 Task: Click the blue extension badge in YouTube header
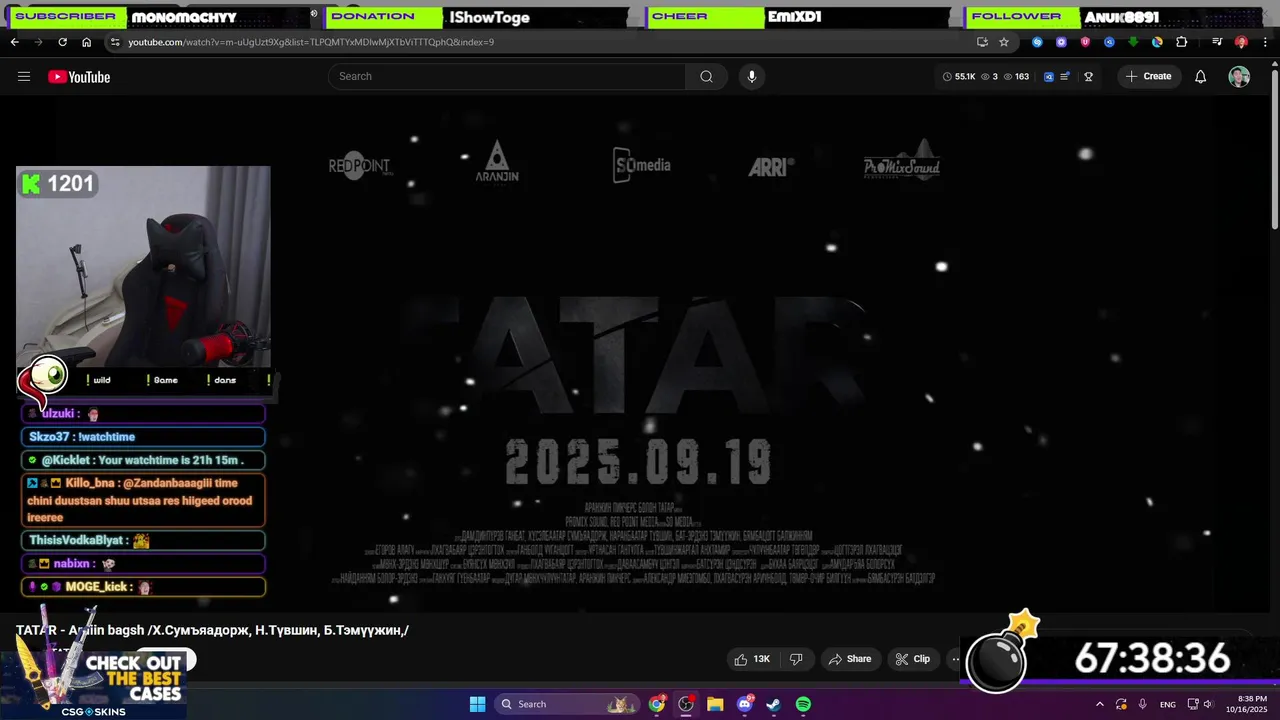tap(1049, 77)
